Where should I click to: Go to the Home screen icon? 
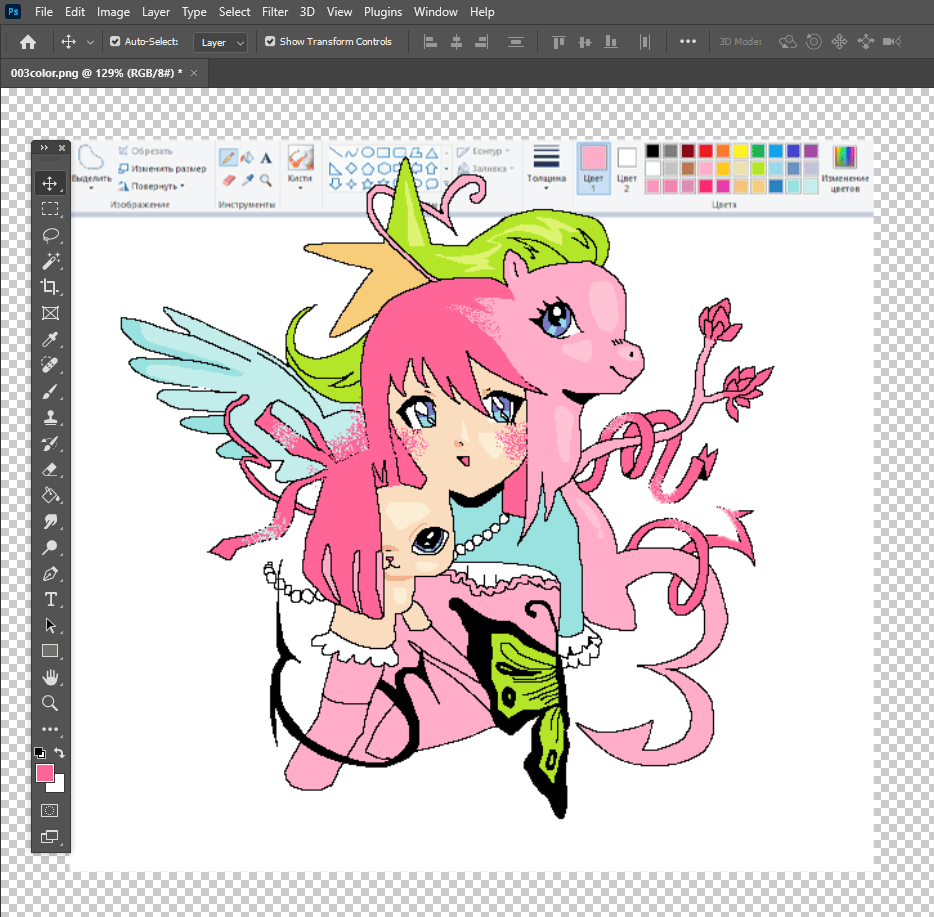click(x=27, y=42)
